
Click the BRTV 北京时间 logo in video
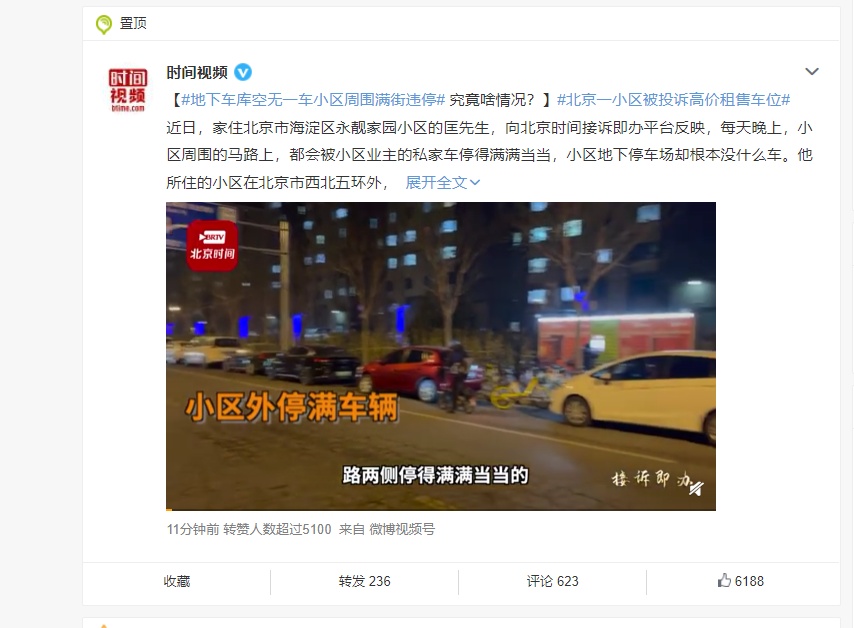[x=212, y=246]
